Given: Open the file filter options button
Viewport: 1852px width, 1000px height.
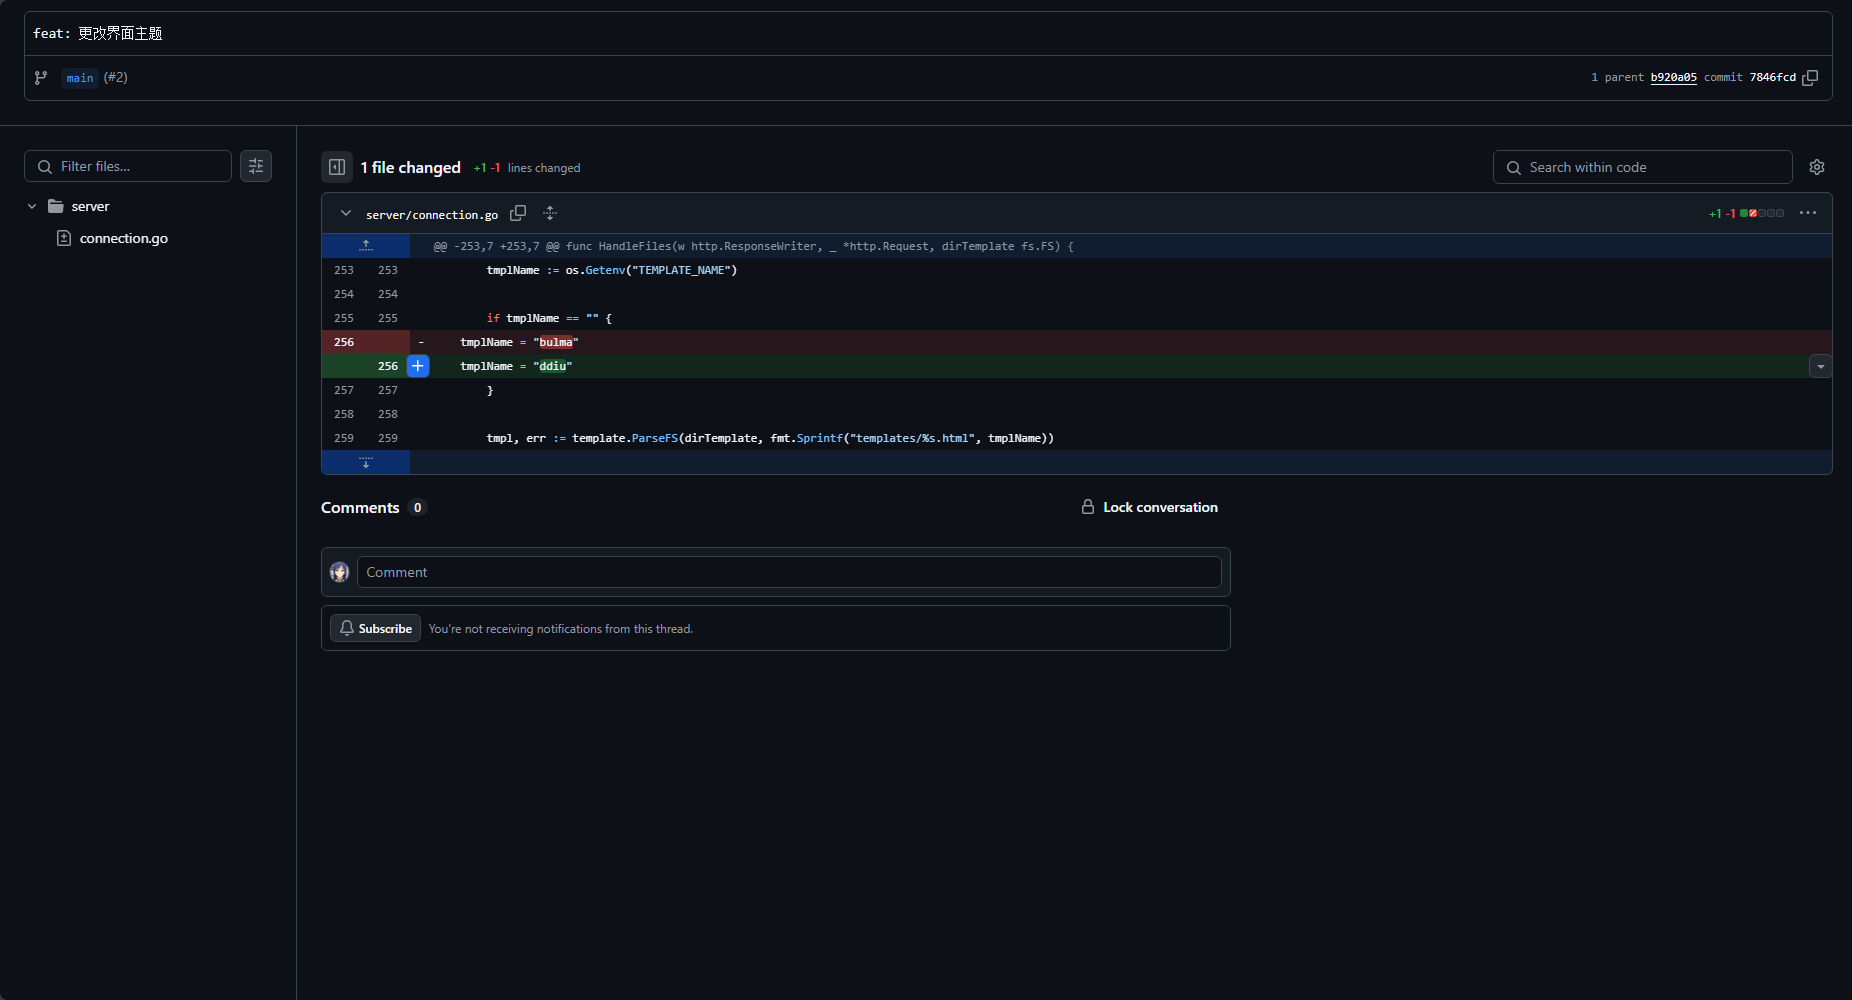Looking at the screenshot, I should [256, 166].
